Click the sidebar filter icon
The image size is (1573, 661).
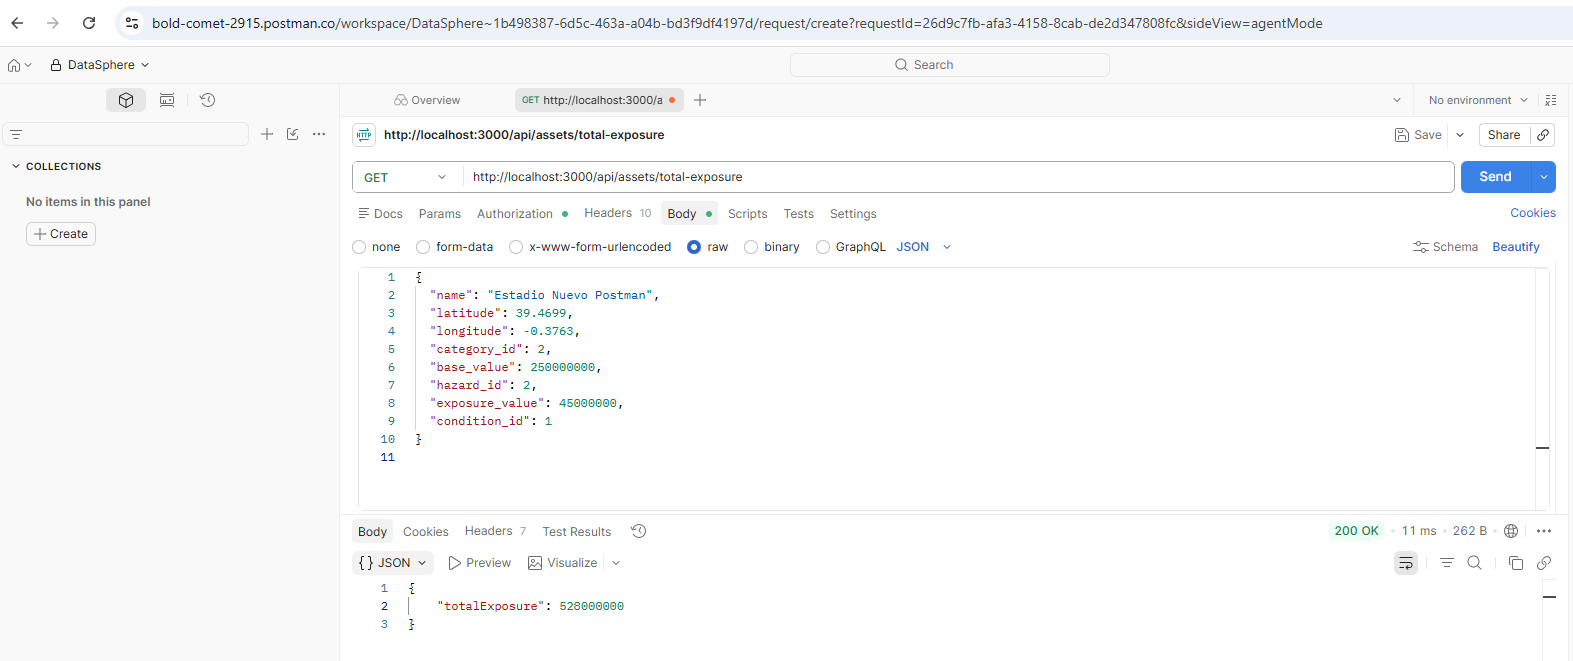click(16, 134)
